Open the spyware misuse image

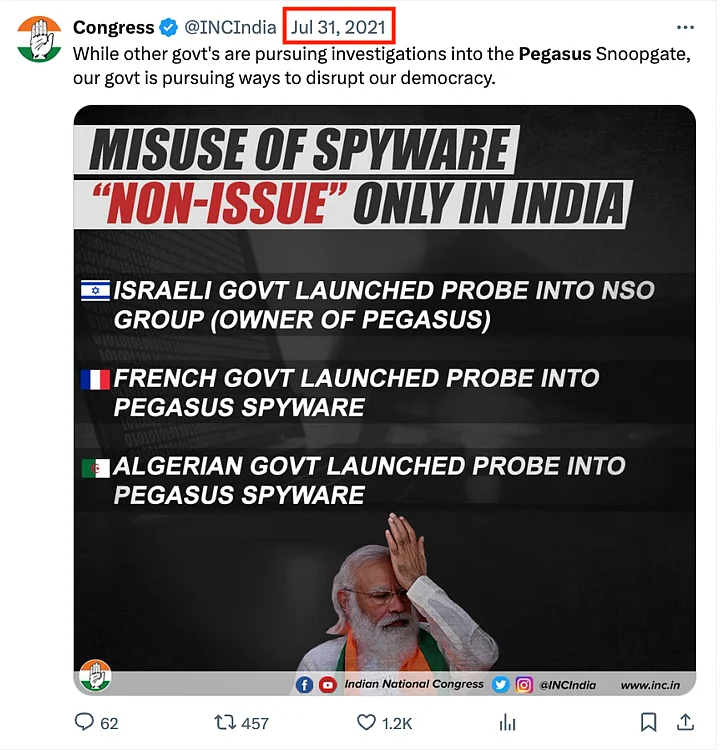(x=384, y=400)
